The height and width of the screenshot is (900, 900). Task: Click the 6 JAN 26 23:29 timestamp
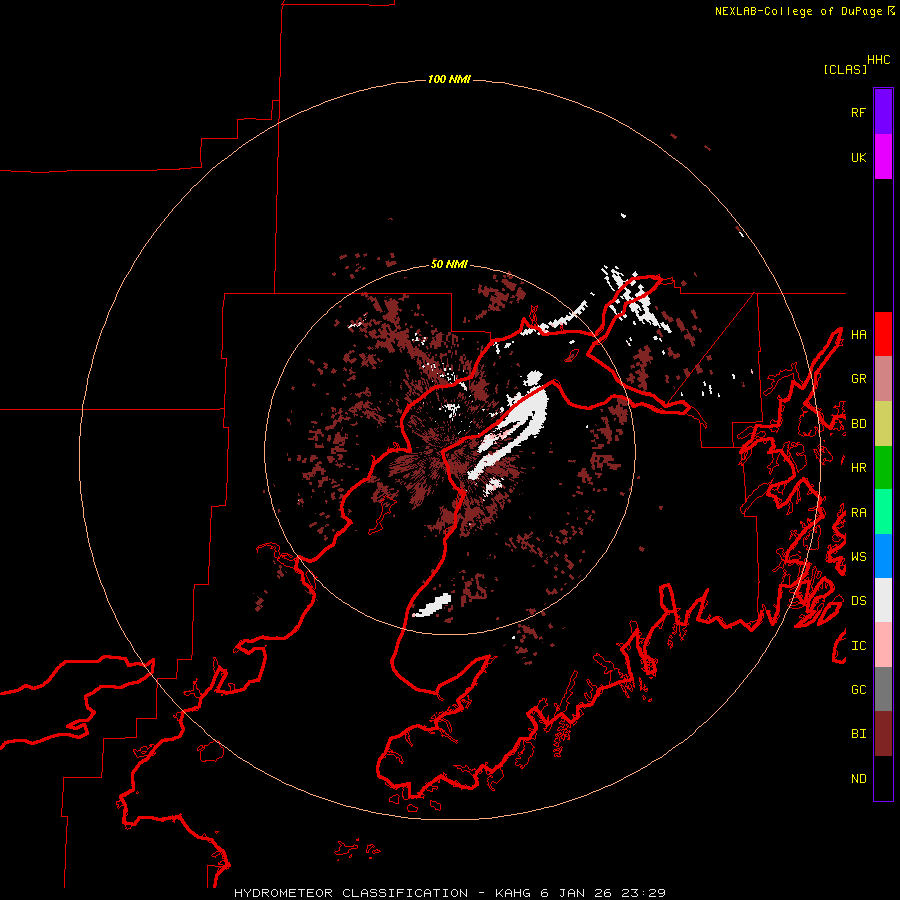[603, 893]
